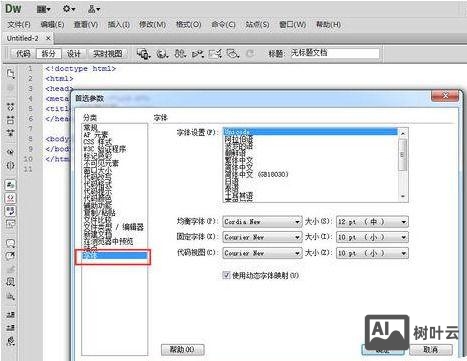Open the 固定字体 Courier New dropdown
This screenshot has width=467, height=361.
262,237
